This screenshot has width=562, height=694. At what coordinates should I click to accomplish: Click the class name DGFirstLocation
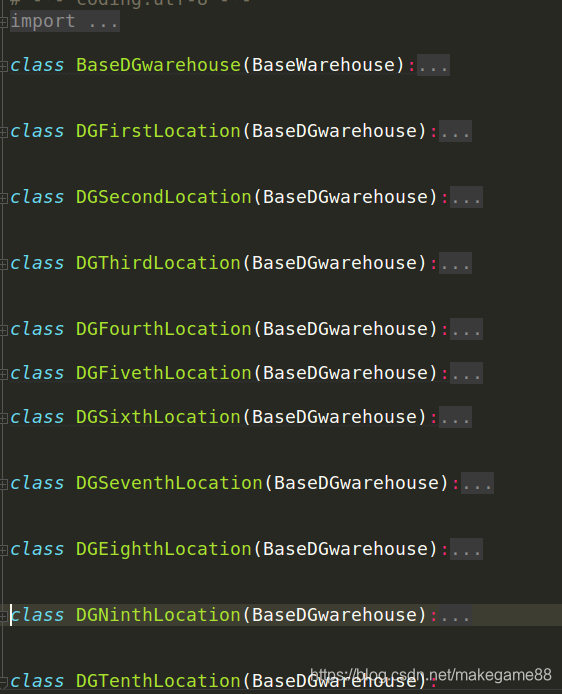[x=158, y=131]
